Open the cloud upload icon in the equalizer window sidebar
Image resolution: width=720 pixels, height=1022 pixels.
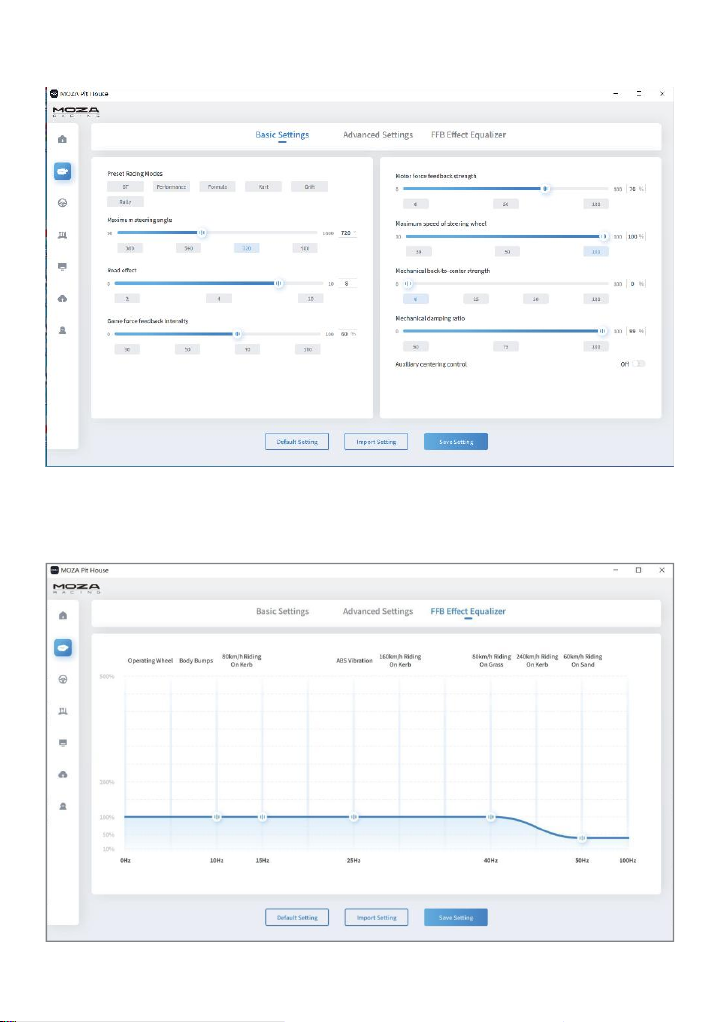coord(63,774)
